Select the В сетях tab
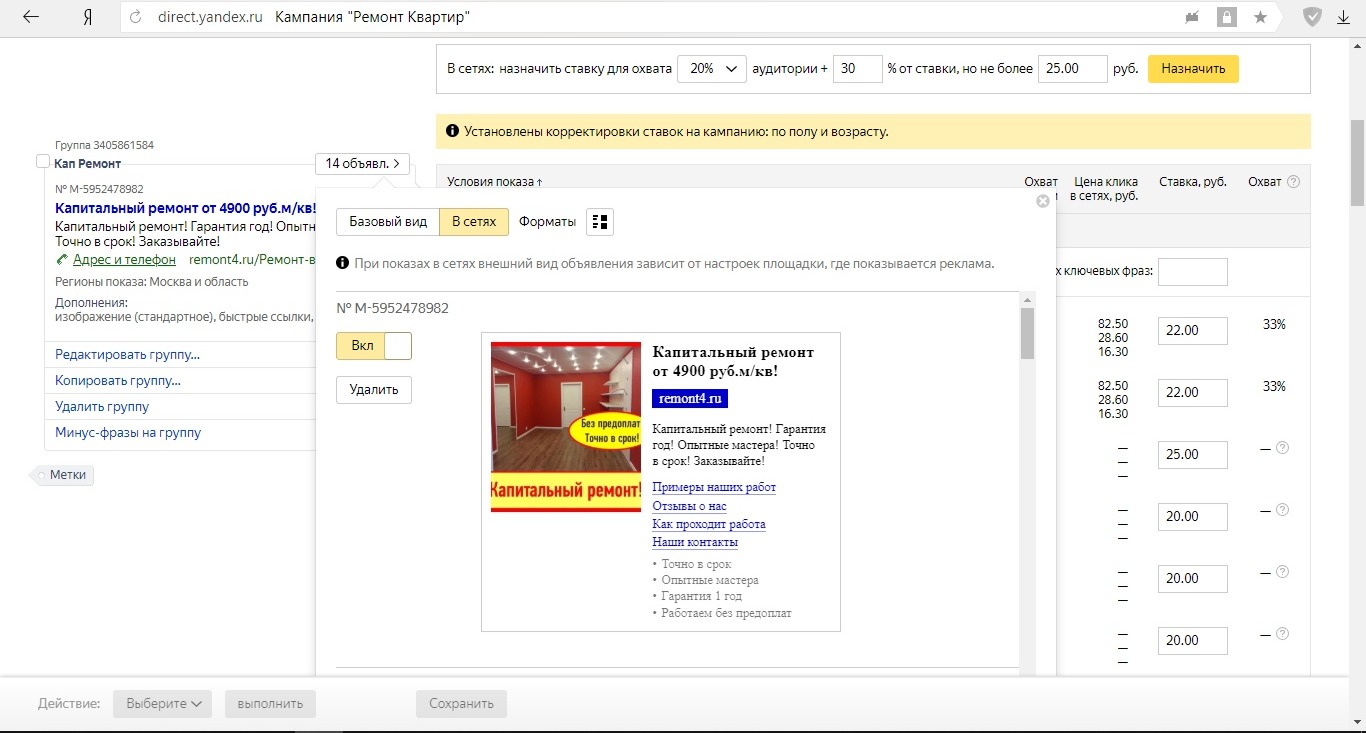Viewport: 1366px width, 733px height. coord(474,222)
